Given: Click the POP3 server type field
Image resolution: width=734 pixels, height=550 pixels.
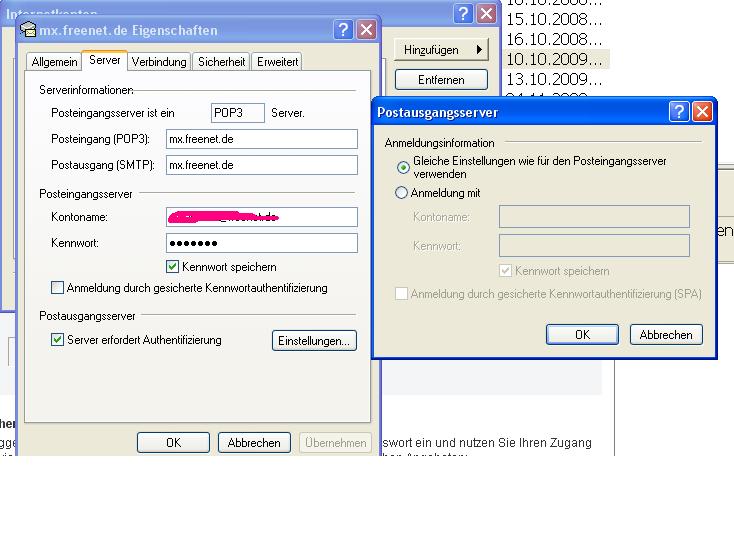Looking at the screenshot, I should [238, 113].
